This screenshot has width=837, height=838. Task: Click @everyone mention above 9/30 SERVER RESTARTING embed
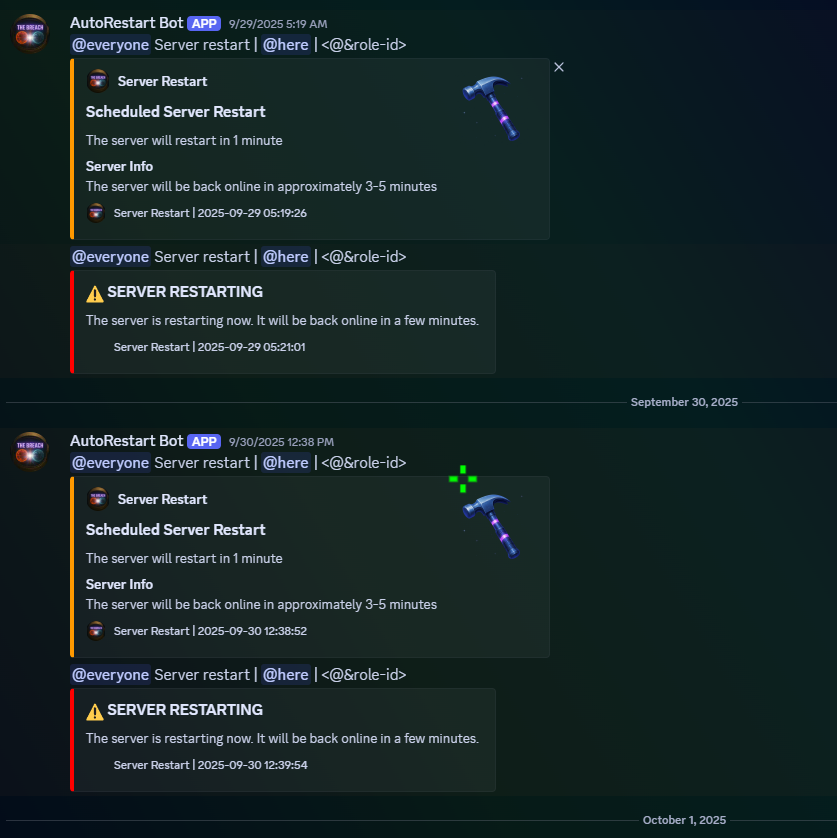pyautogui.click(x=111, y=675)
